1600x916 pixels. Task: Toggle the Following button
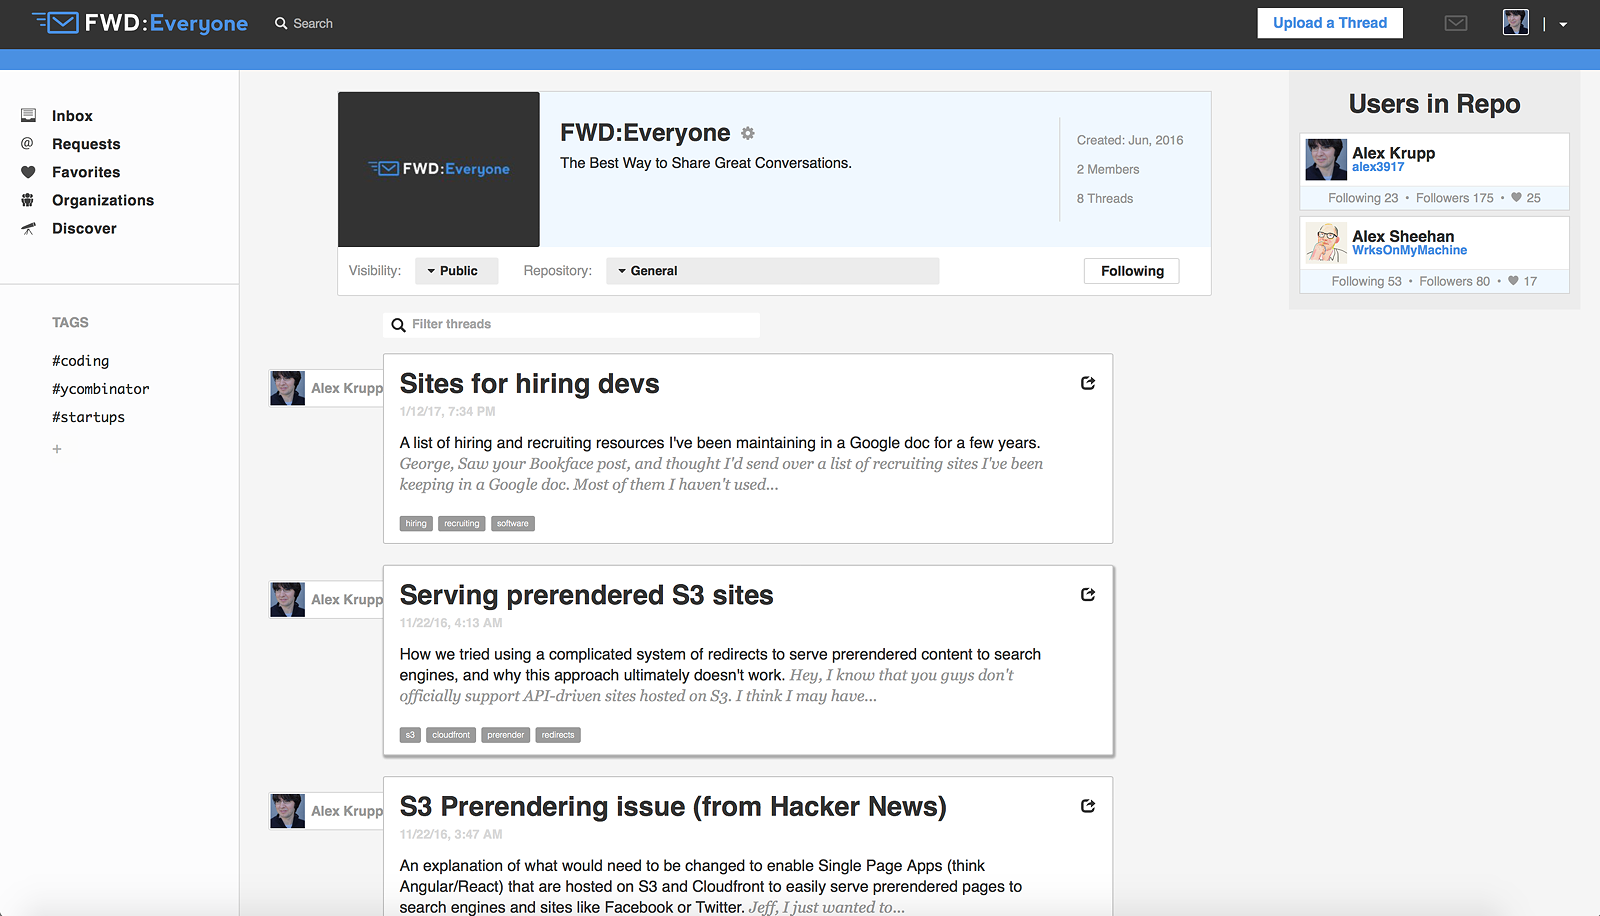(1132, 271)
